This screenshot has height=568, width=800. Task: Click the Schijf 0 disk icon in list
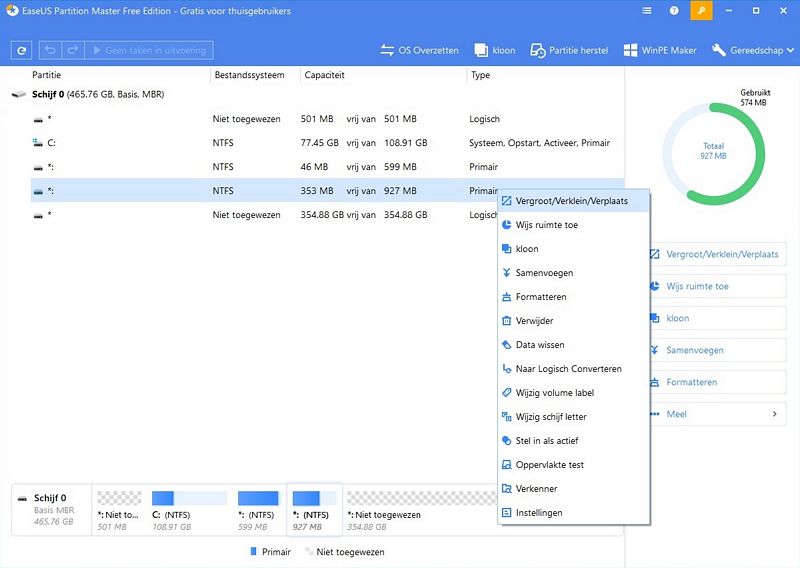(x=19, y=94)
